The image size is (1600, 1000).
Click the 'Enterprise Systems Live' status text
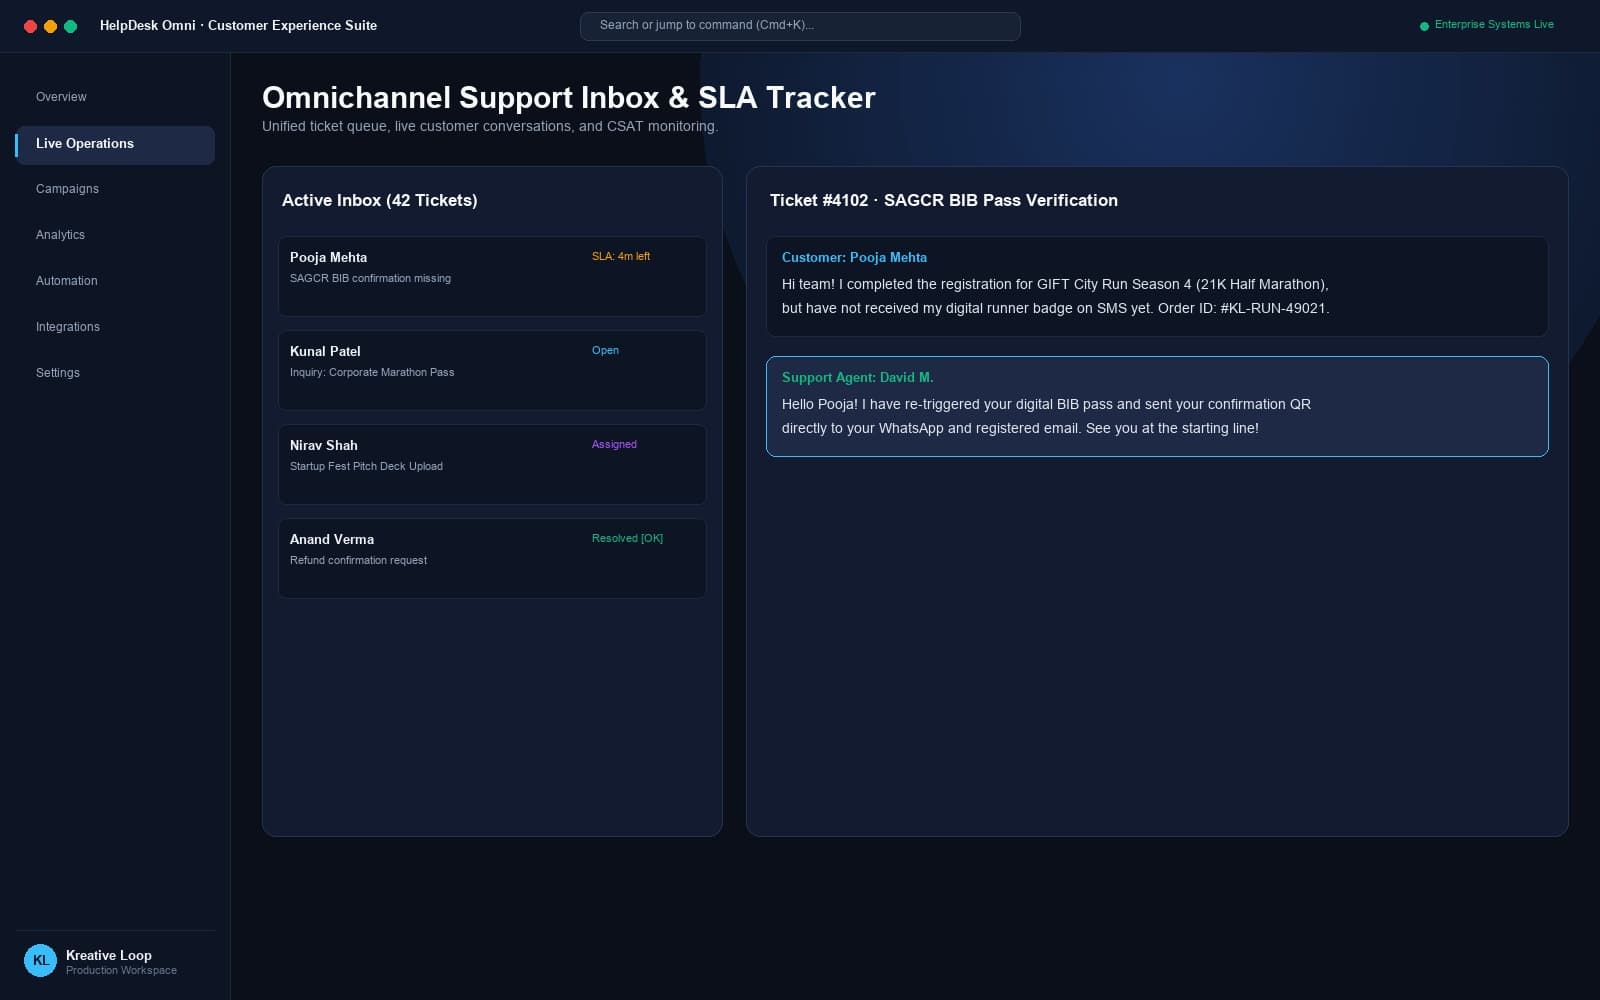point(1494,25)
